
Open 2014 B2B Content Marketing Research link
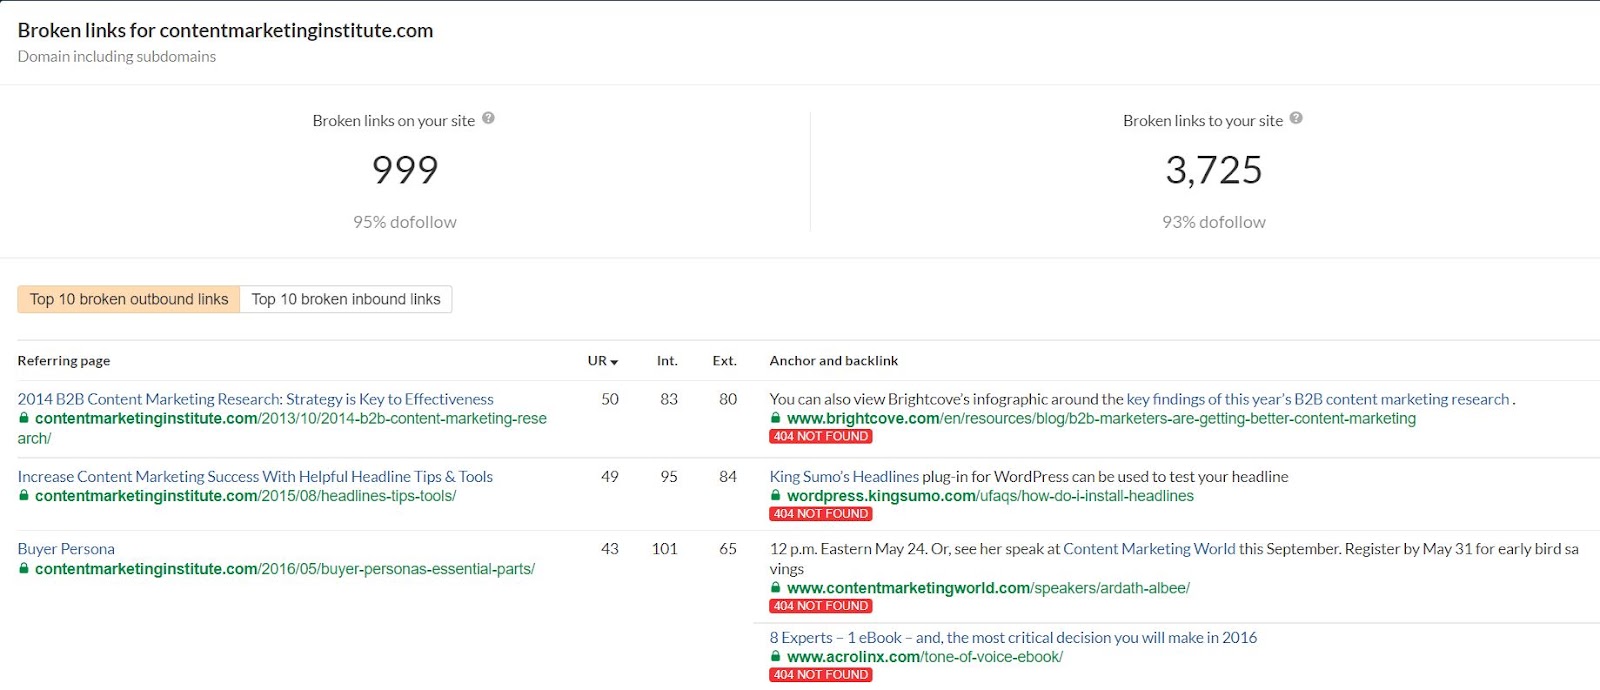tap(255, 399)
